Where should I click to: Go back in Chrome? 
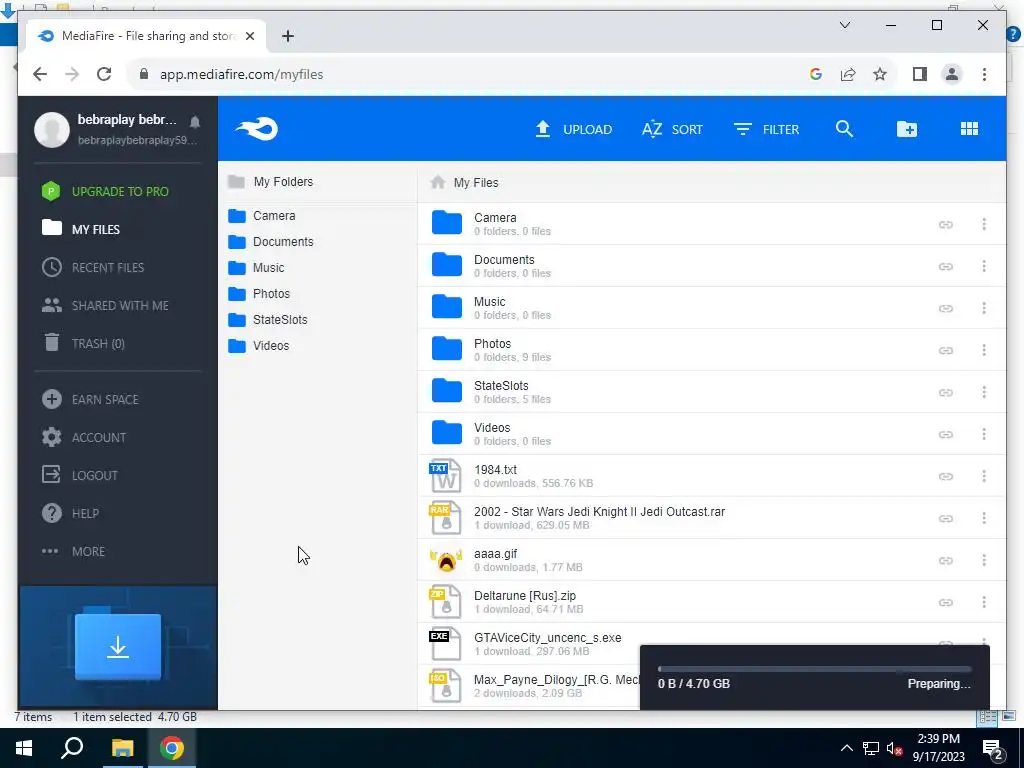pos(40,74)
